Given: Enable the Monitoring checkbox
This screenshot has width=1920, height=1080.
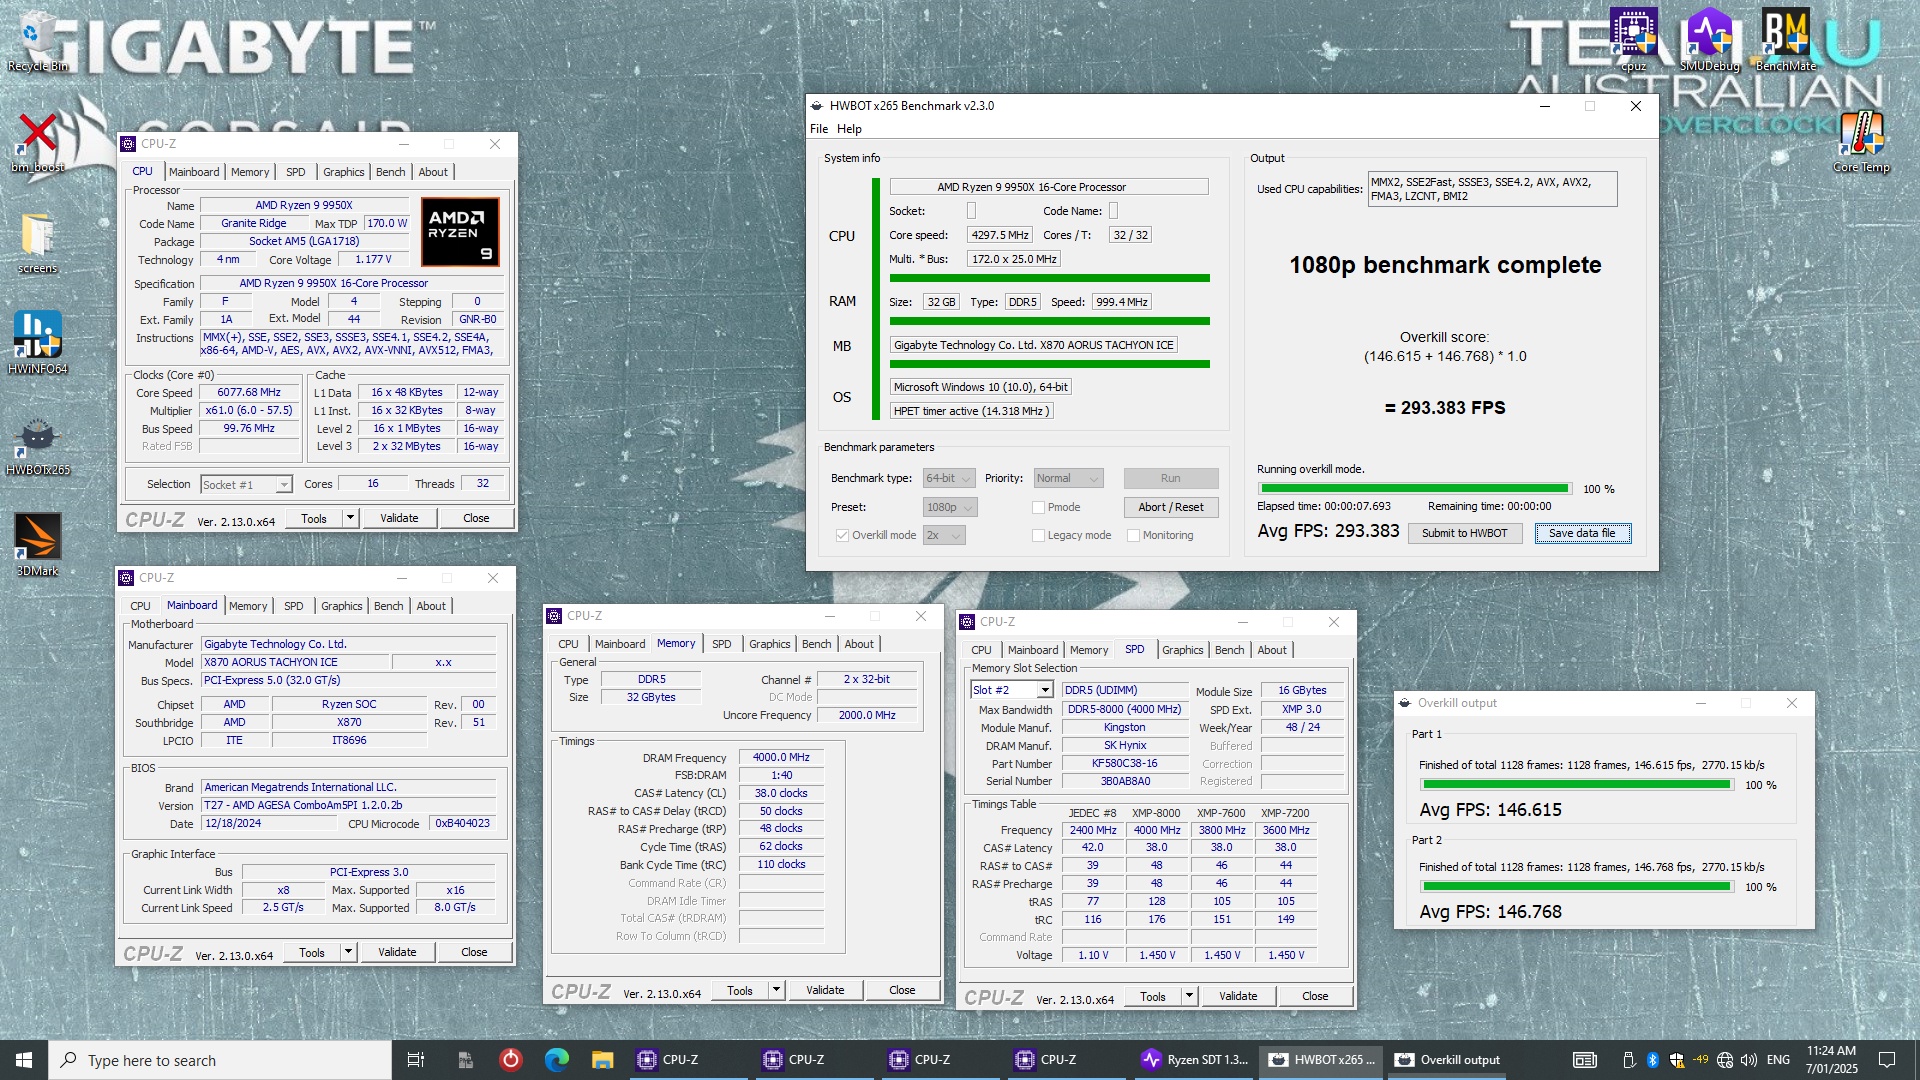Looking at the screenshot, I should pyautogui.click(x=1133, y=535).
